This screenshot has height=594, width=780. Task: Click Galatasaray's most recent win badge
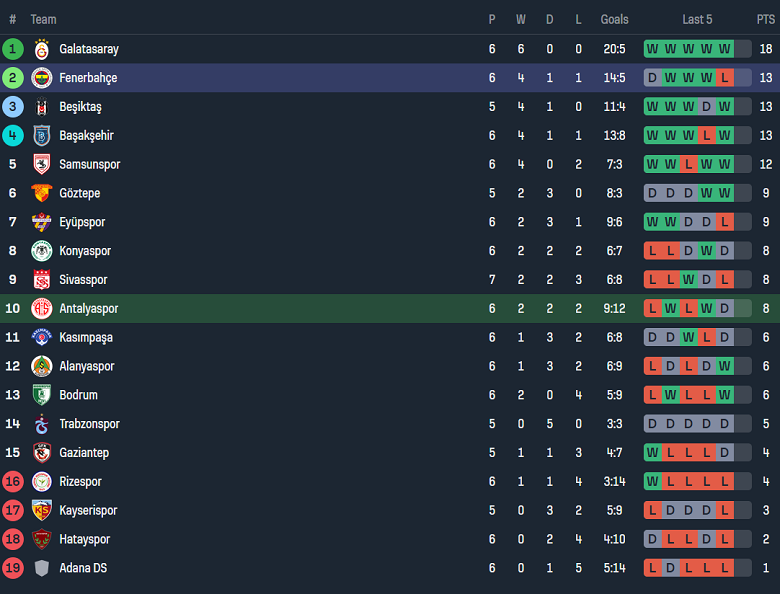[x=724, y=49]
